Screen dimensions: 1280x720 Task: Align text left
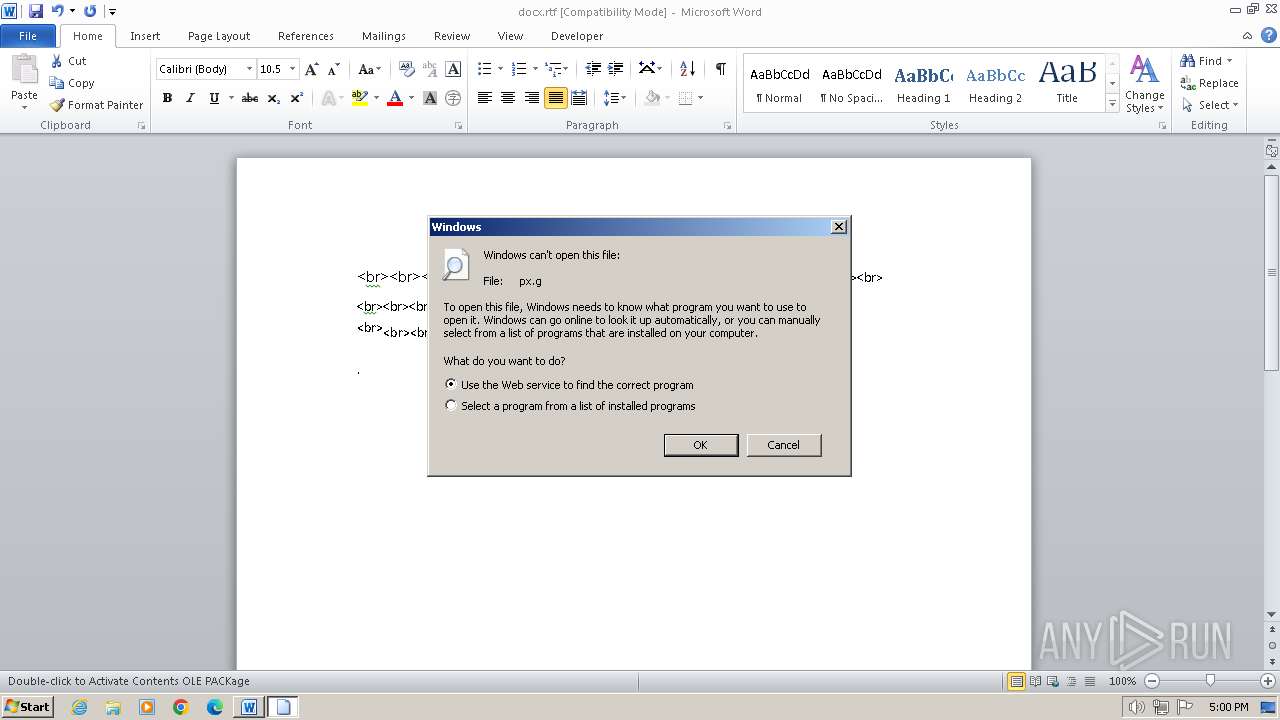485,98
